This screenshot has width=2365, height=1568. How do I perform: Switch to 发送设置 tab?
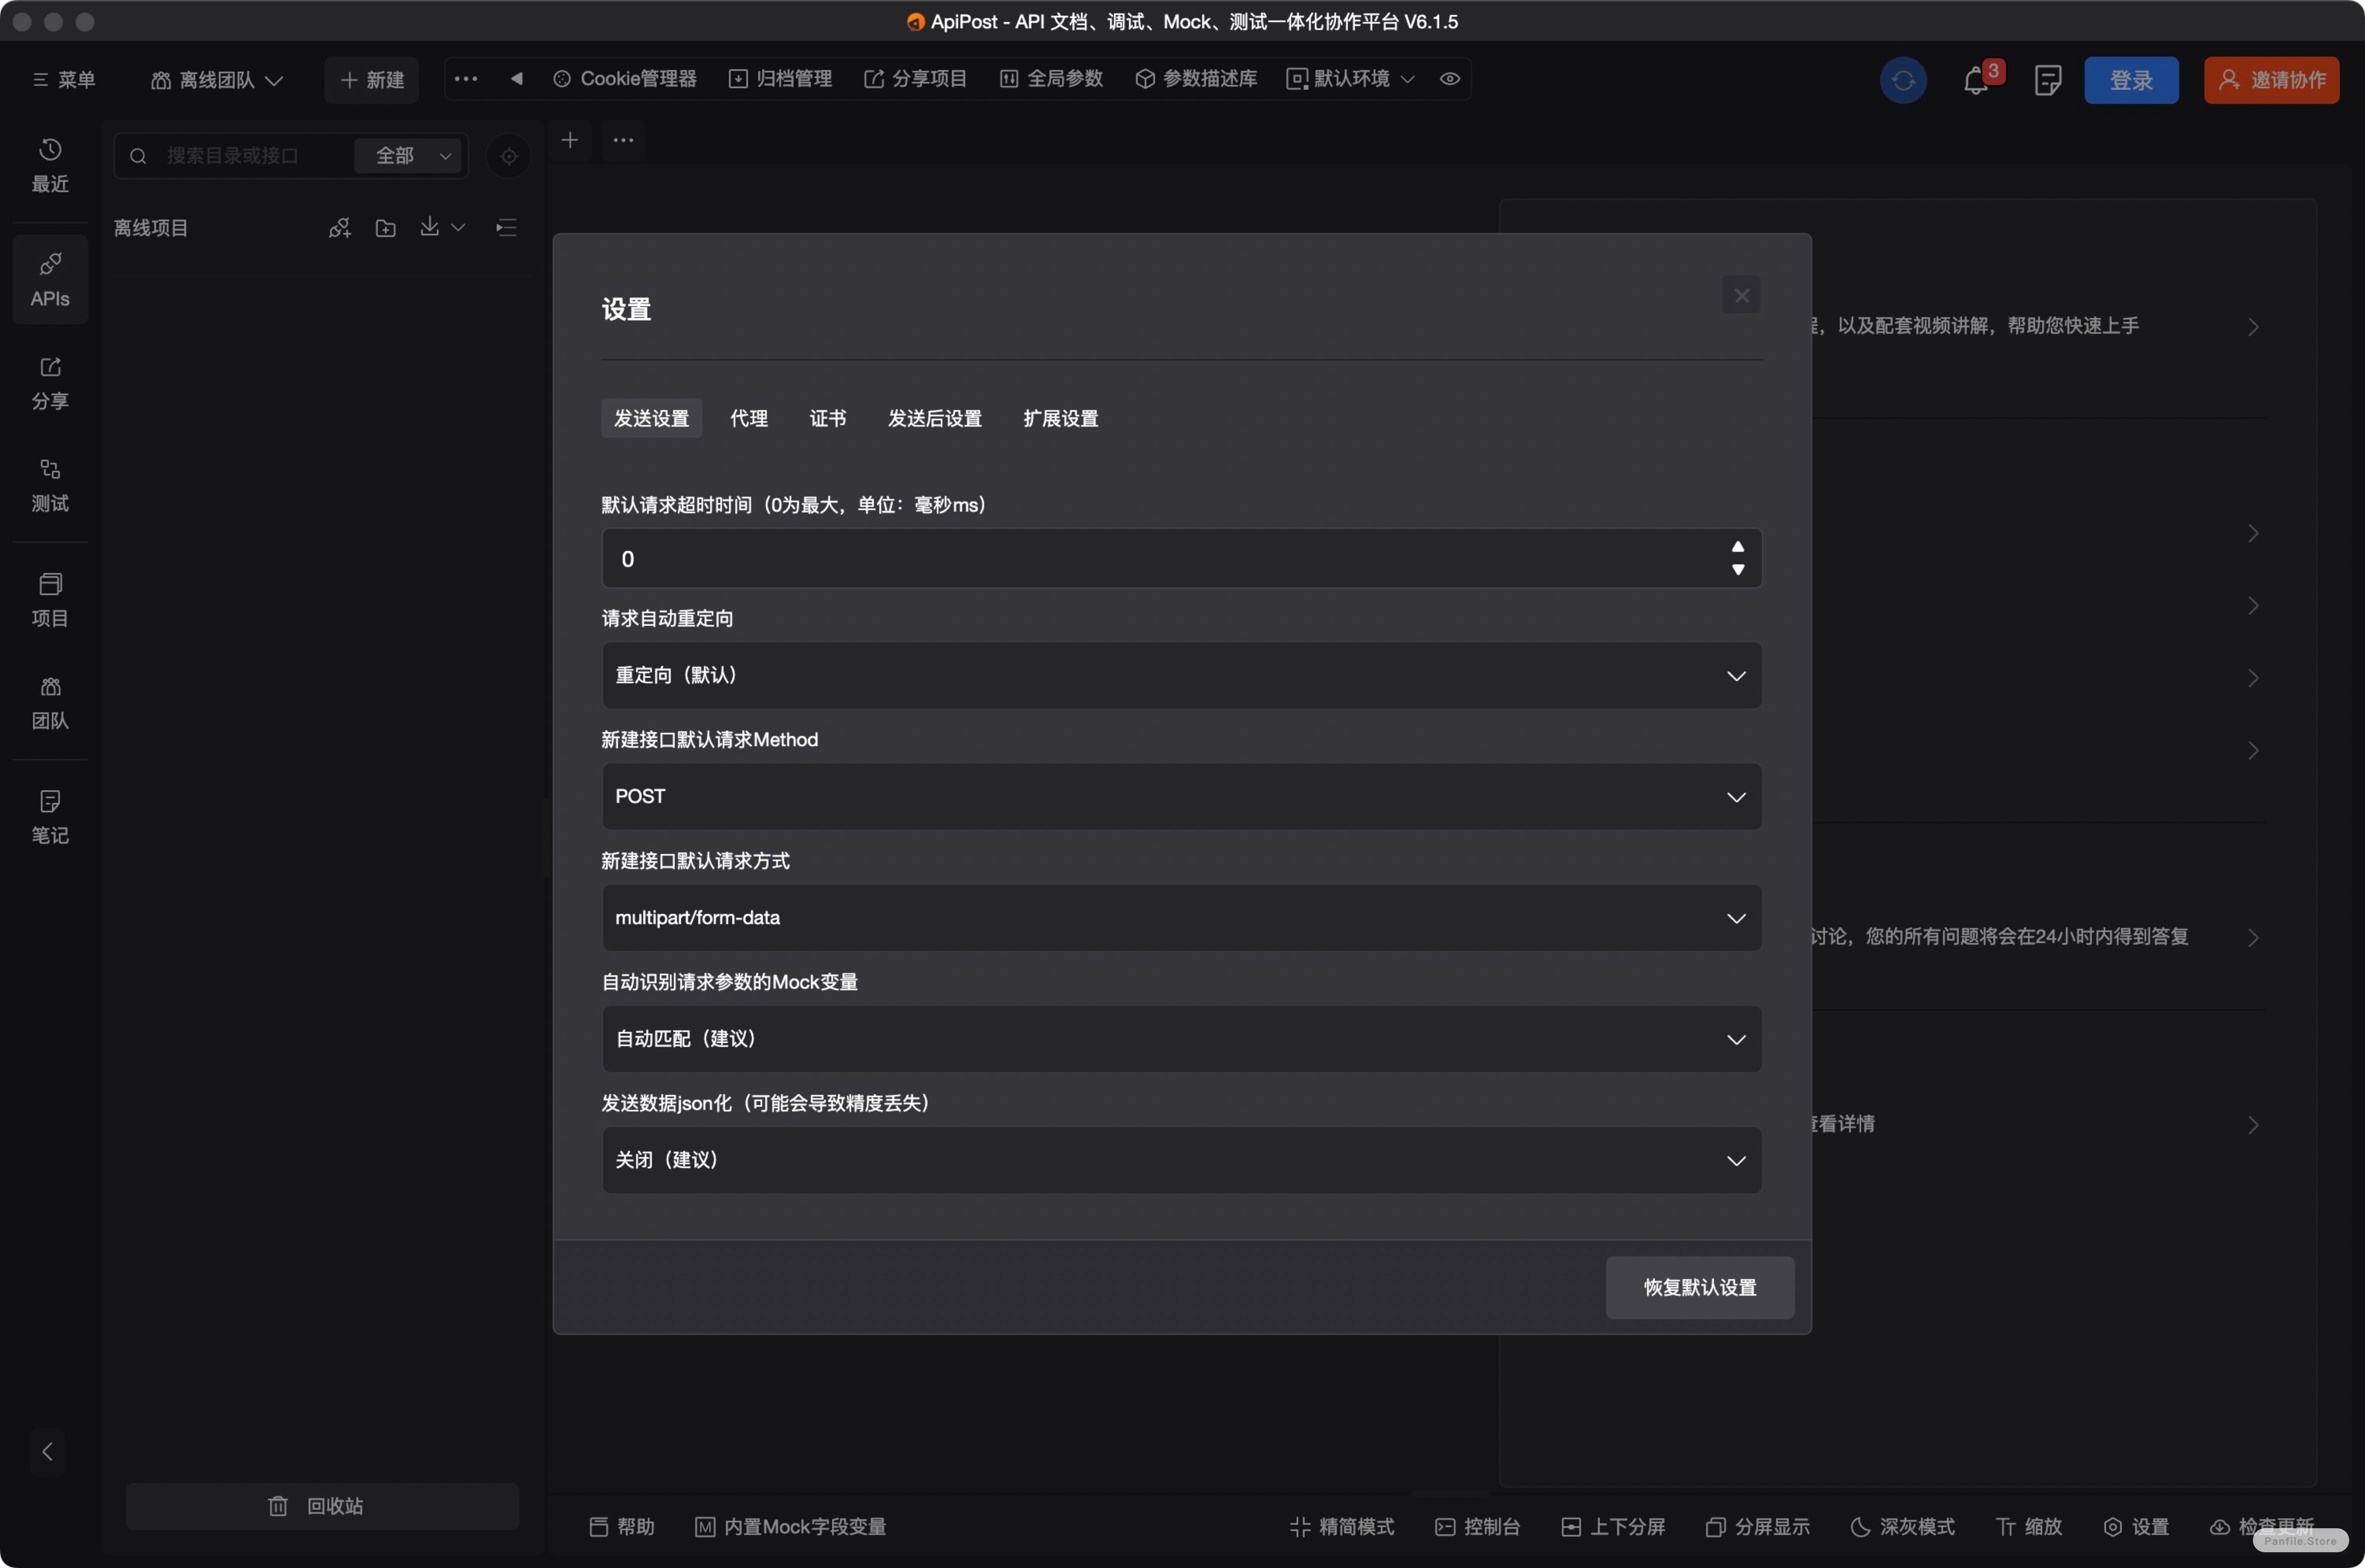click(x=651, y=418)
